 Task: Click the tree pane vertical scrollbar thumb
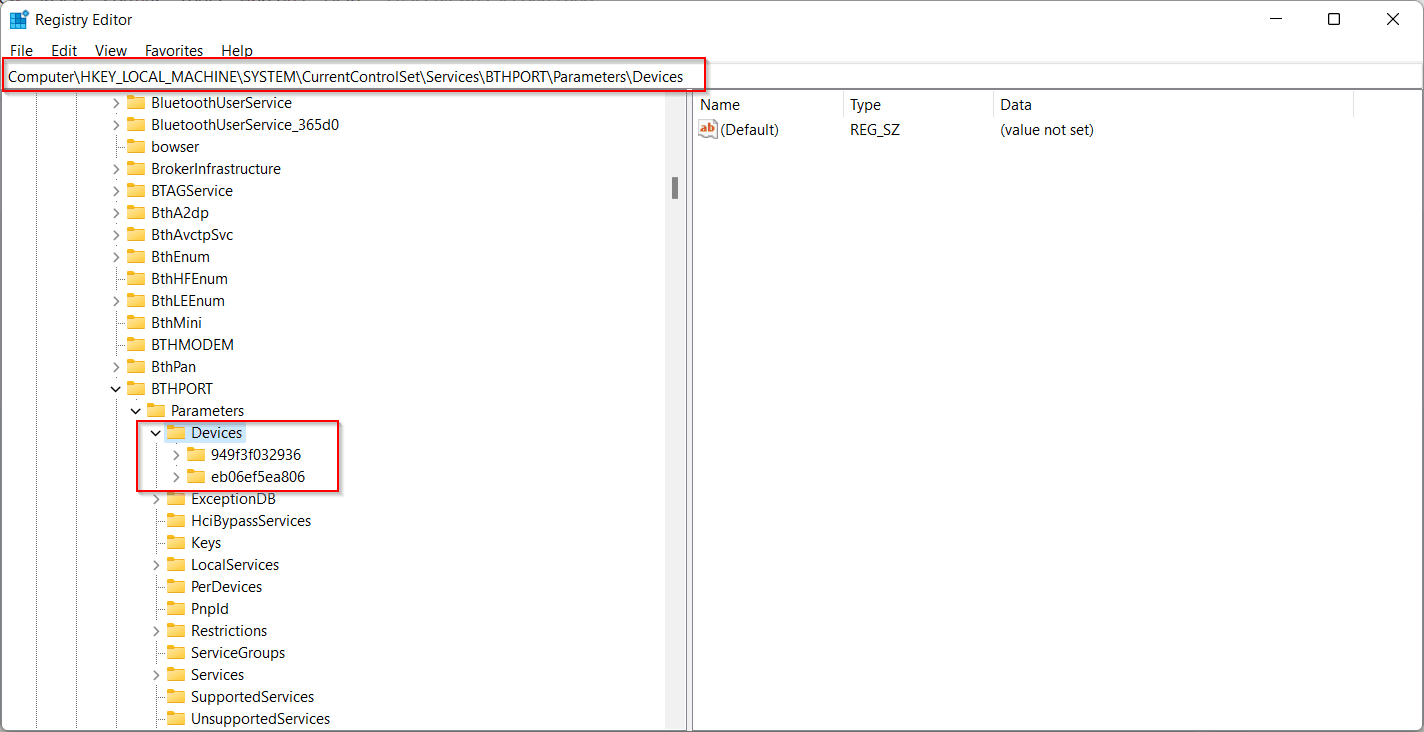(x=675, y=188)
